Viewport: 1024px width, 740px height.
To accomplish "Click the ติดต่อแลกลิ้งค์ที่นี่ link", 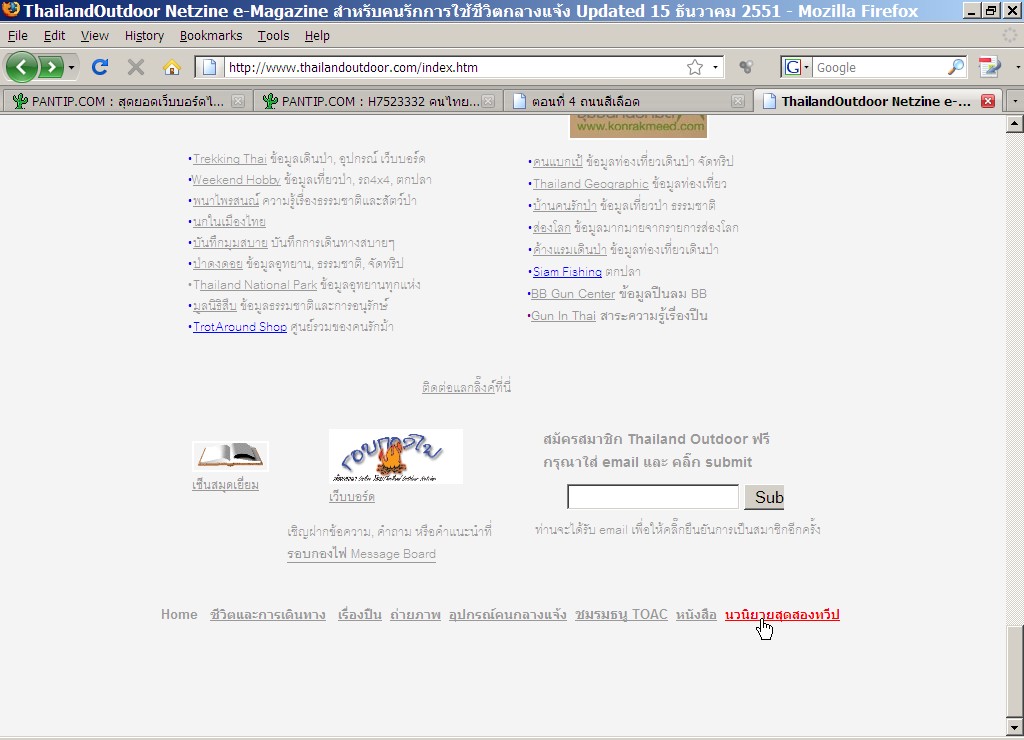I will 466,387.
